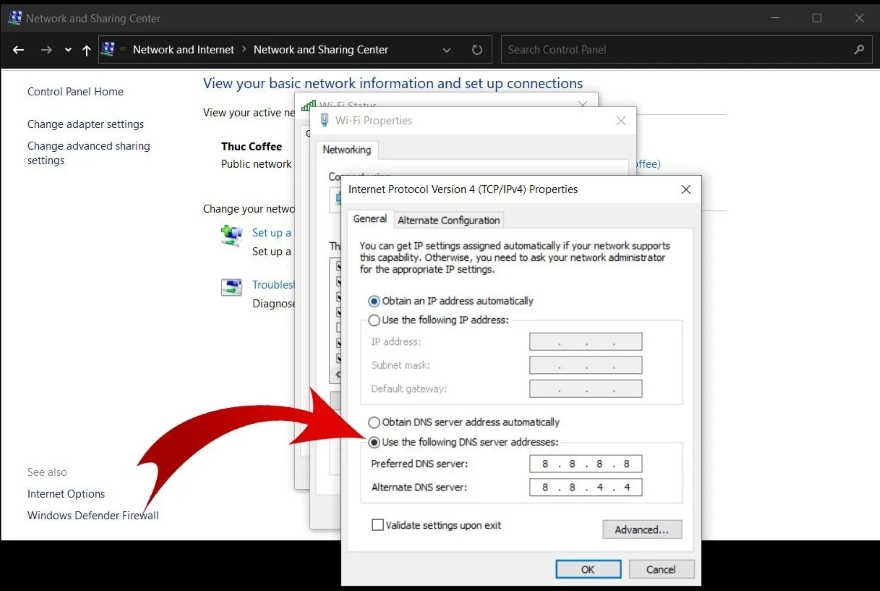Image resolution: width=880 pixels, height=591 pixels.
Task: Click inside the Preferred DNS server field
Action: tap(585, 463)
